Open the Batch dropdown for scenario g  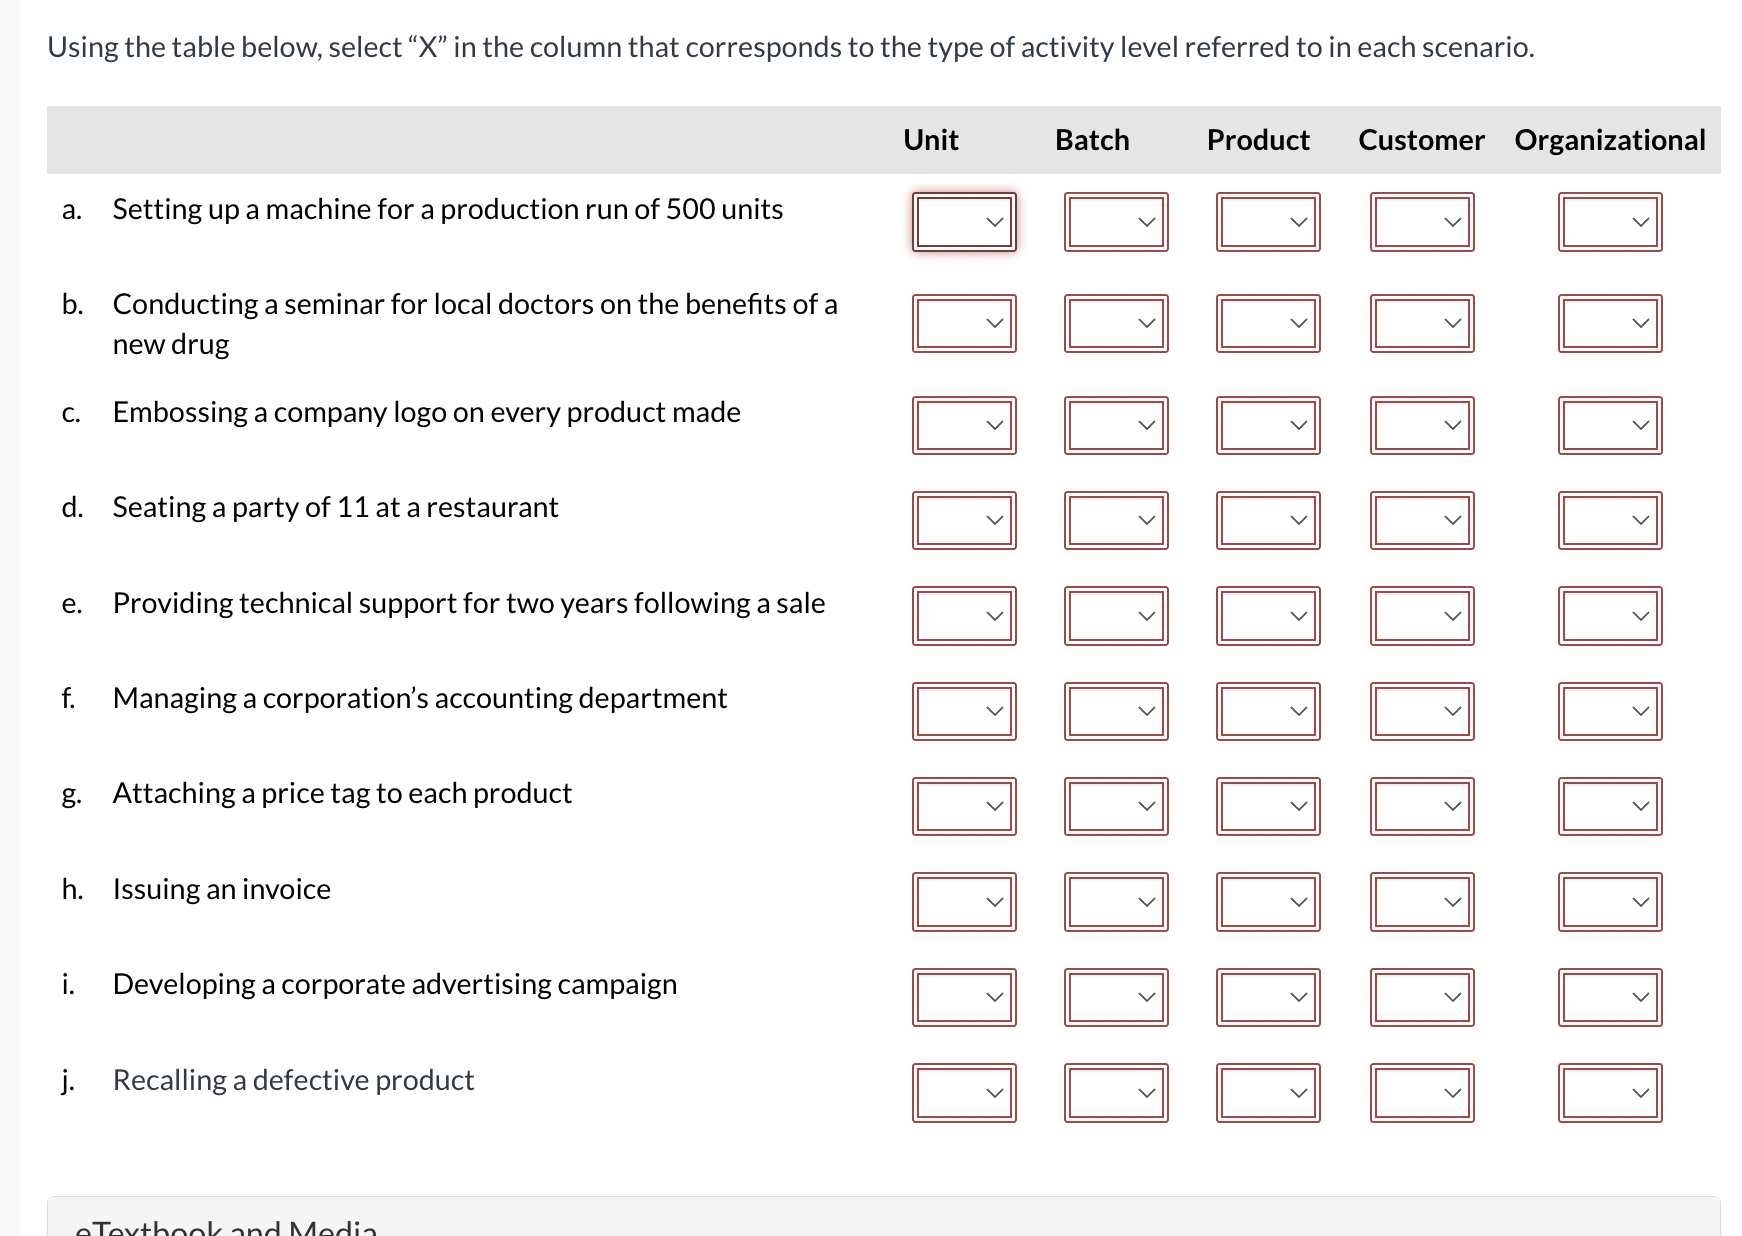[1114, 805]
